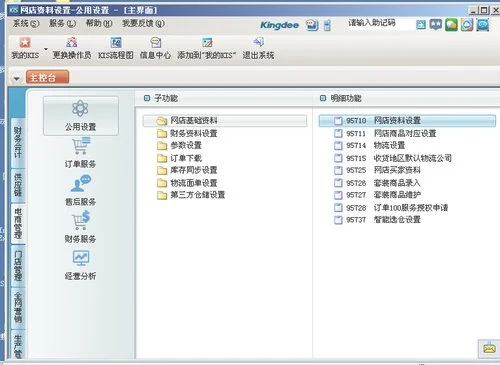Open 订单服务 shopping cart icon
The image size is (500, 365).
pos(81,146)
